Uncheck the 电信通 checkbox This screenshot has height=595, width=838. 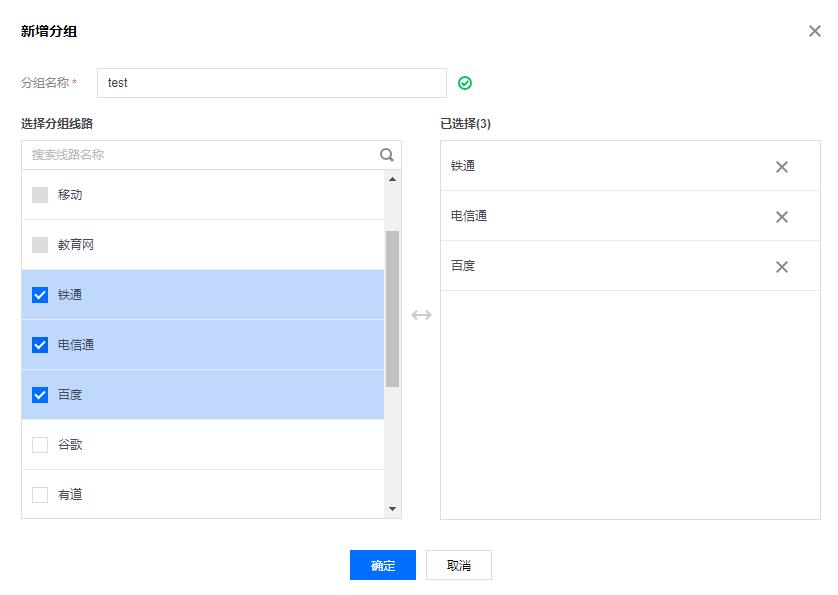click(40, 345)
